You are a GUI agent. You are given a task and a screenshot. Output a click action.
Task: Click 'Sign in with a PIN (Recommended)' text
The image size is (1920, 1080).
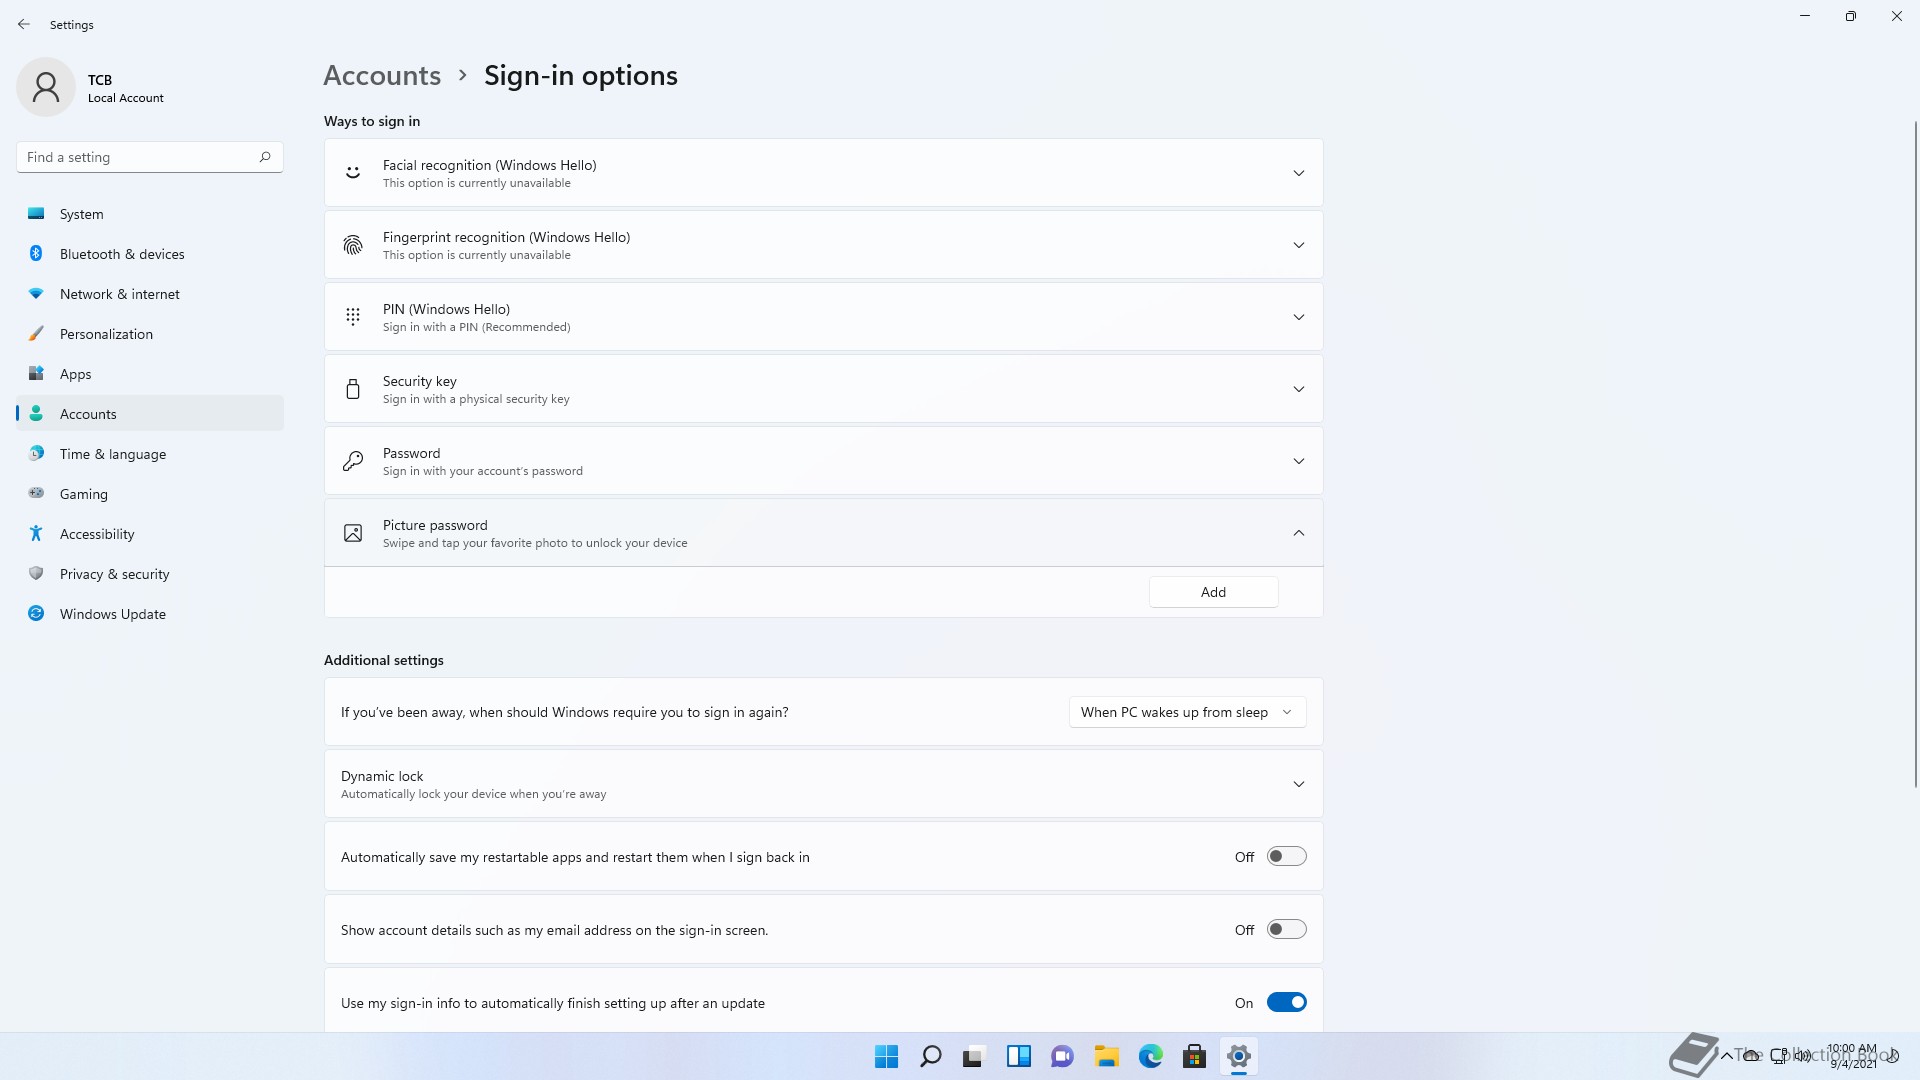[476, 327]
